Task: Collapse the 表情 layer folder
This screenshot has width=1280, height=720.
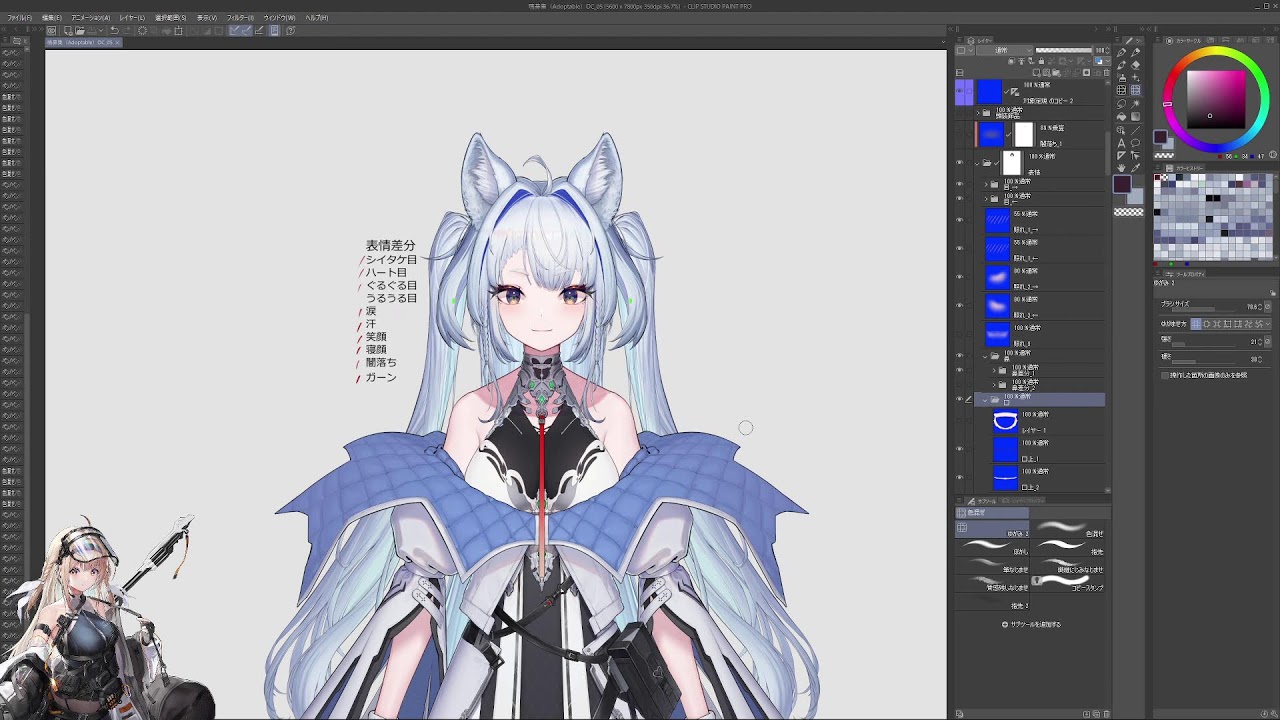Action: point(977,163)
